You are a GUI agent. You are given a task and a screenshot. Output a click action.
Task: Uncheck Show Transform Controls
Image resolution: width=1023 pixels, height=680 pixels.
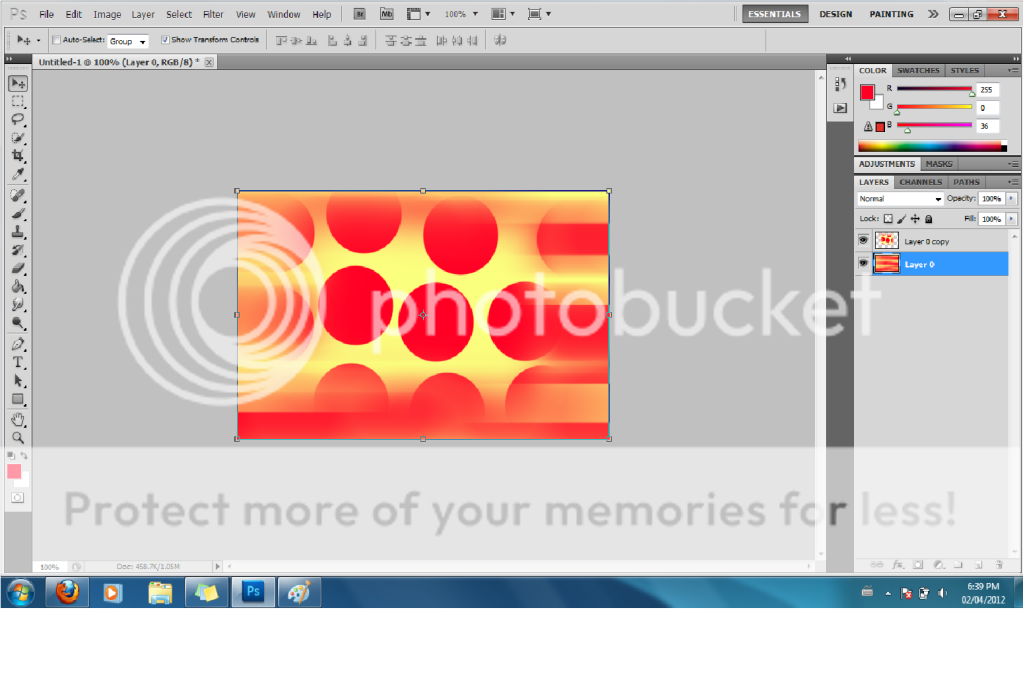[165, 40]
